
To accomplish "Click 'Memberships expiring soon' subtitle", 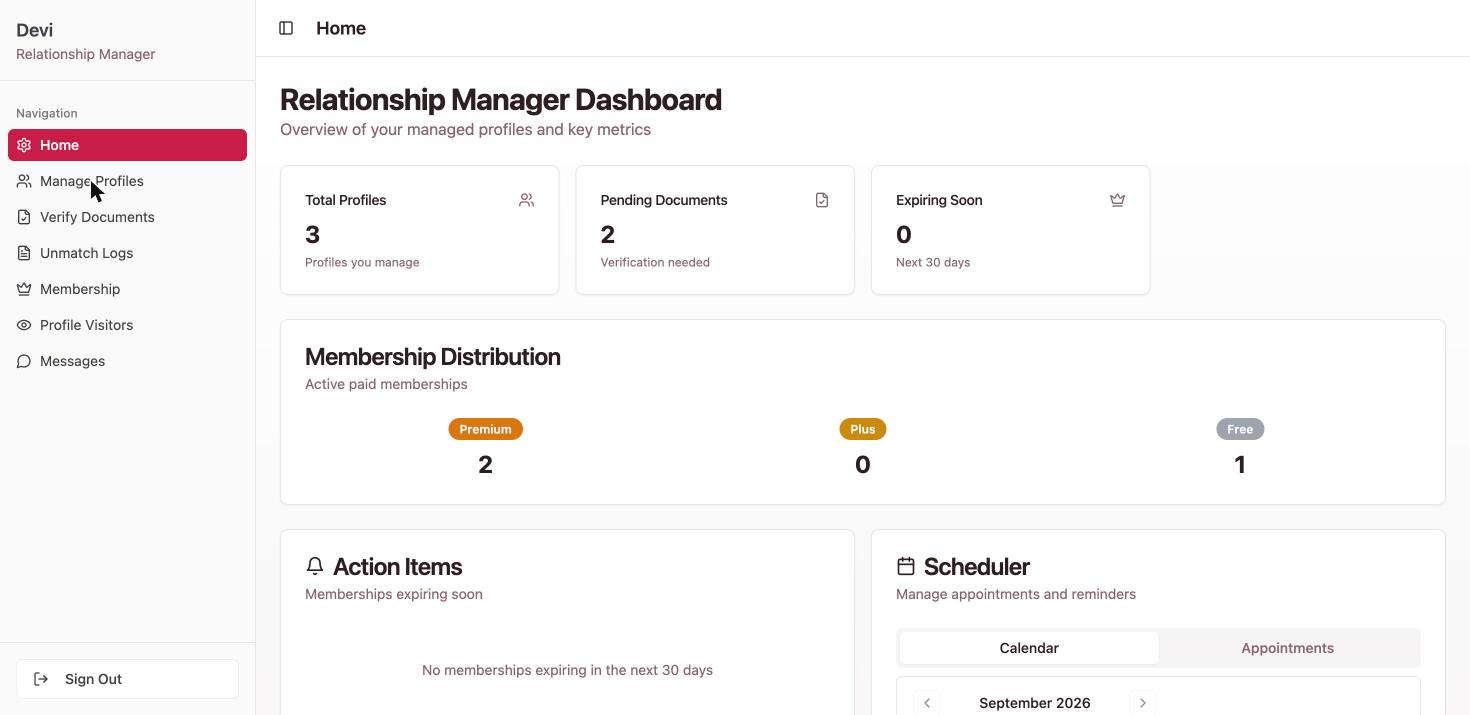I will click(x=394, y=594).
